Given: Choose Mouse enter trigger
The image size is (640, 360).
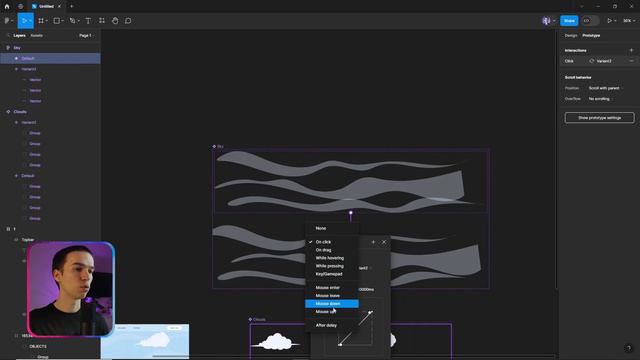Looking at the screenshot, I should [332, 288].
